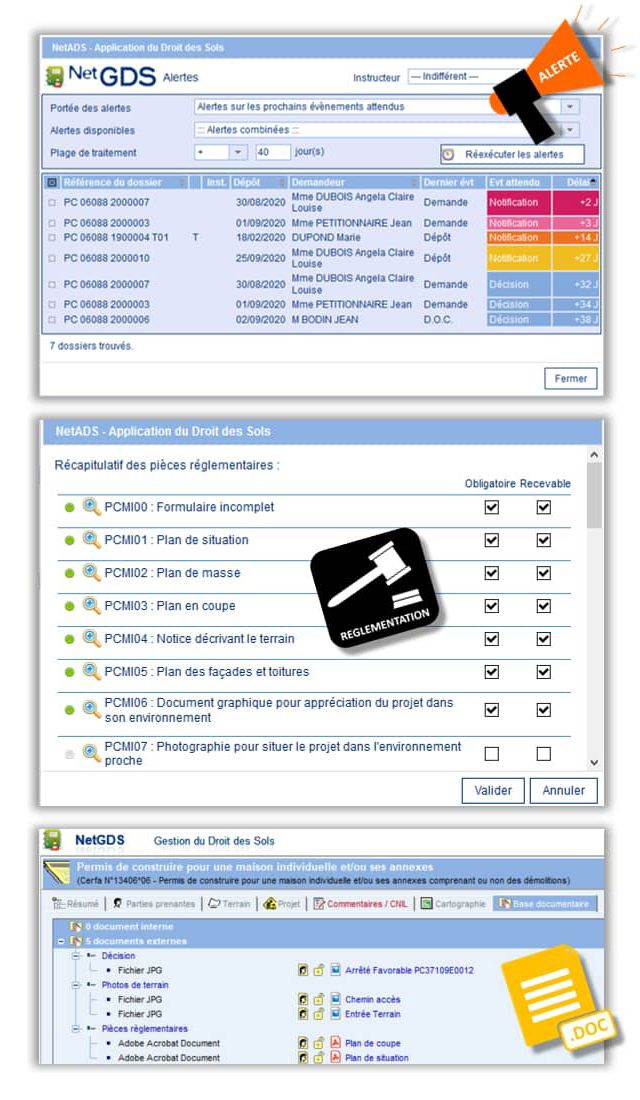Click the Délai column sort arrow
Screen dimensions: 640x1100
pyautogui.click(x=593, y=182)
